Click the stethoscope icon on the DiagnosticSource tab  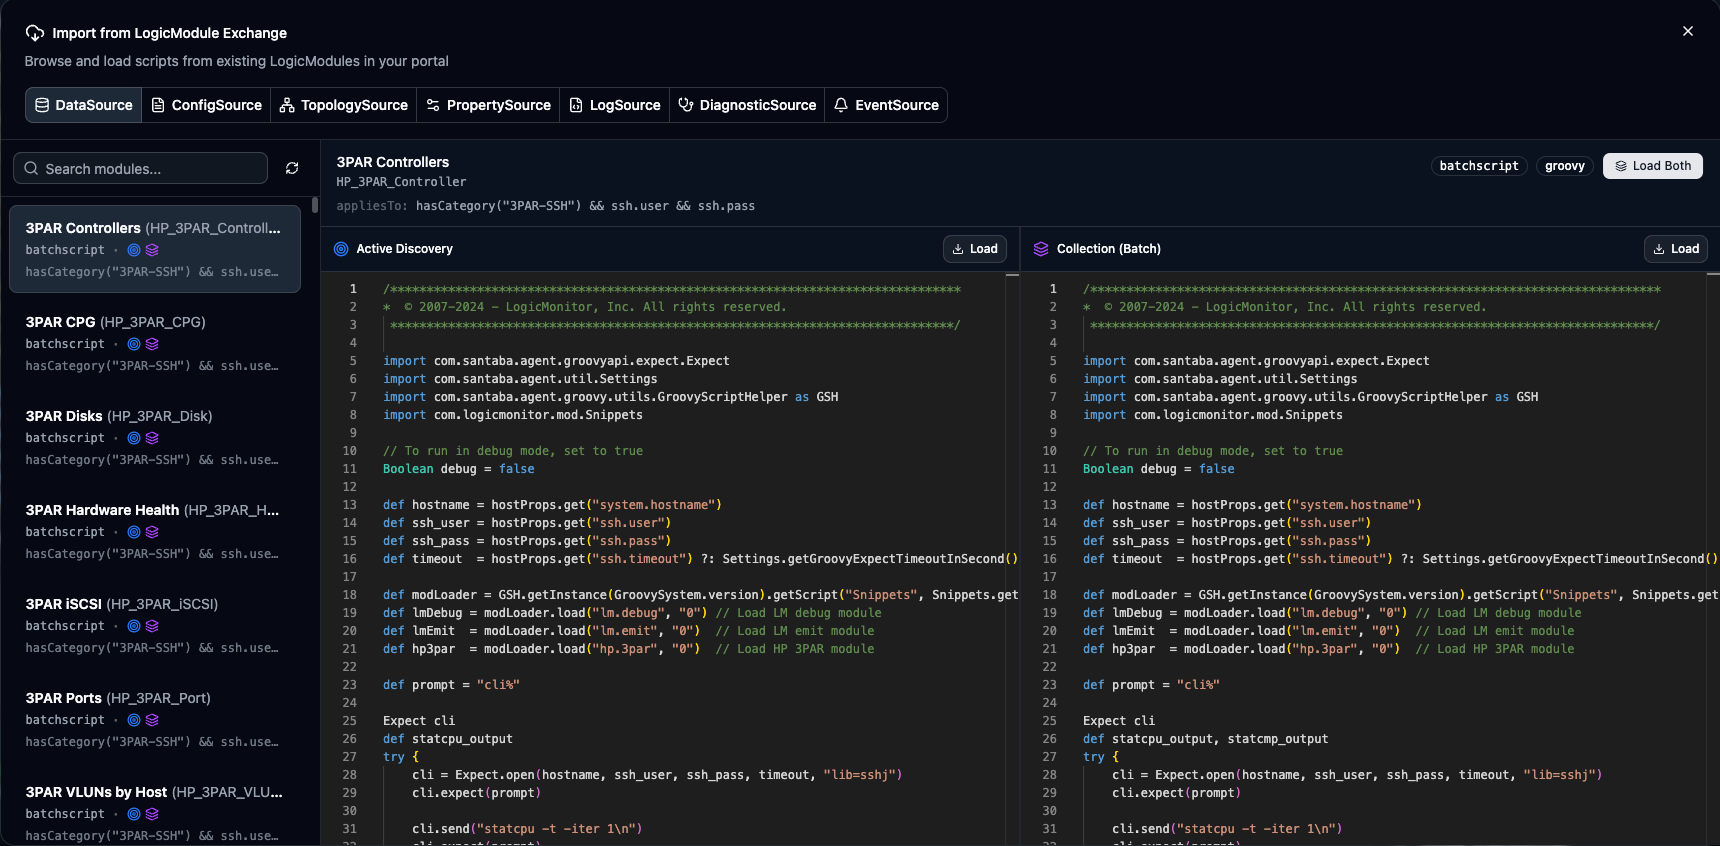(x=686, y=105)
